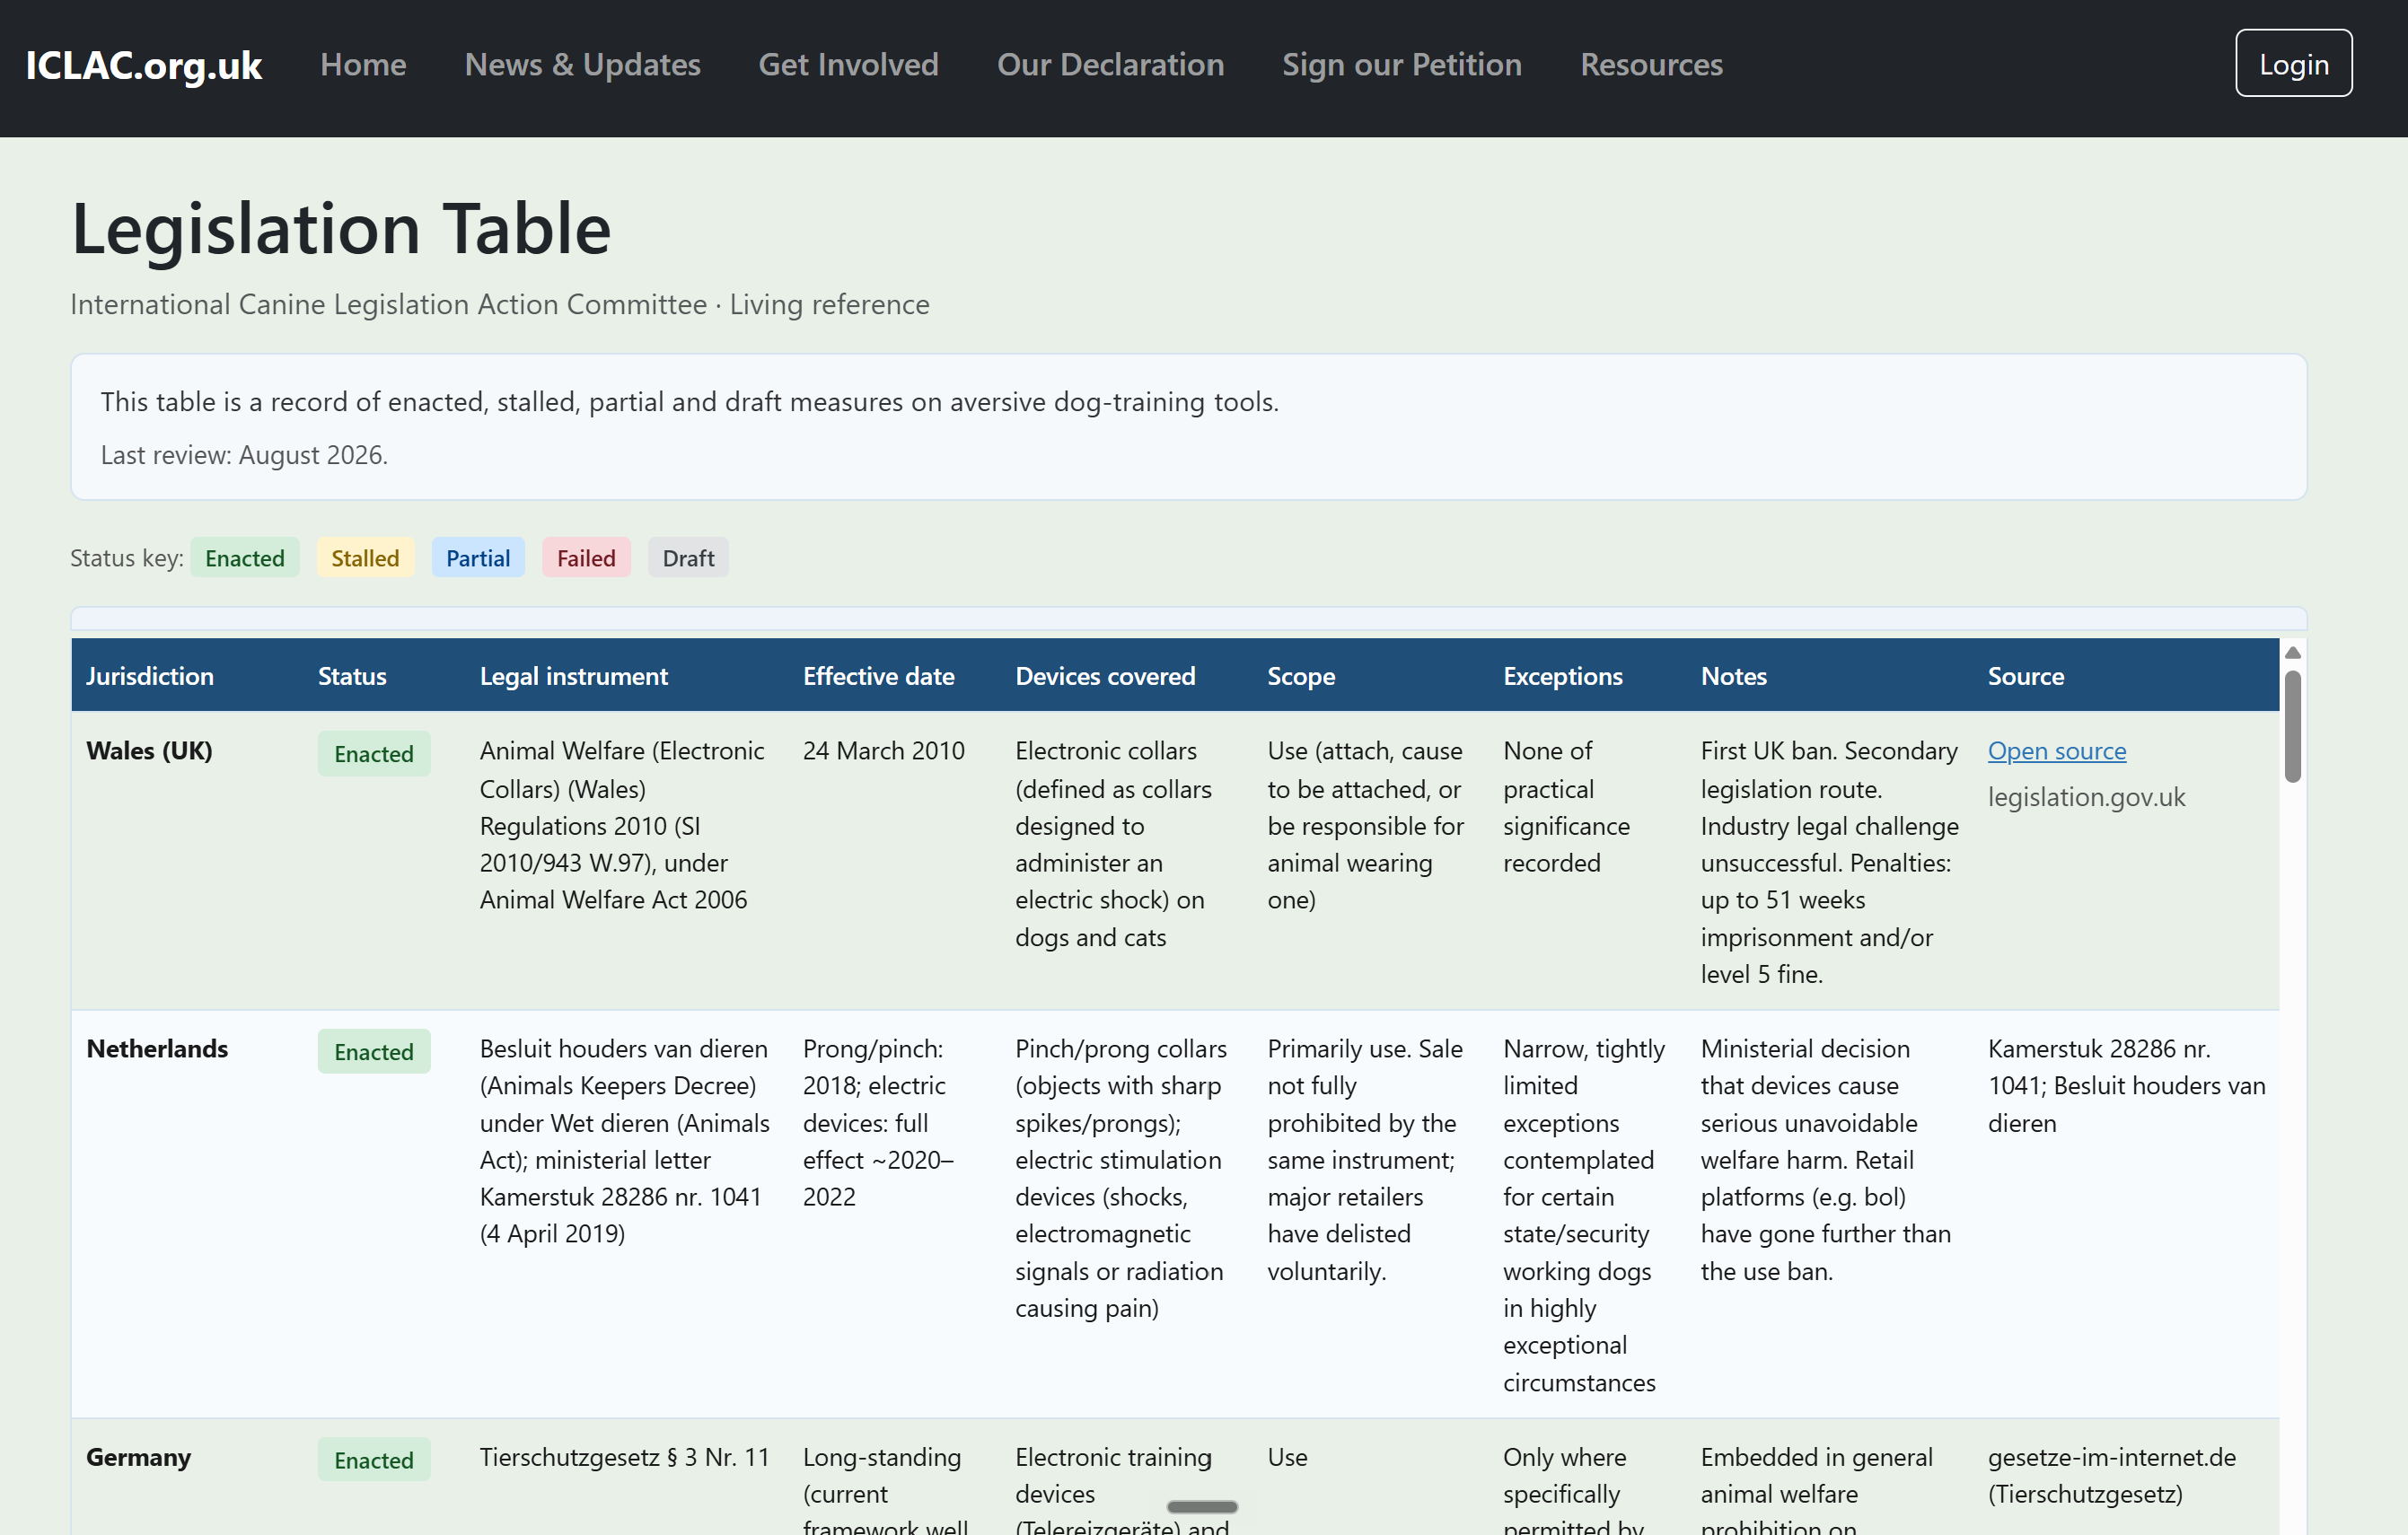Click Netherlands 'Kamerstuk 28286 nr. 1041' source cell
2408x1535 pixels.
click(2126, 1086)
